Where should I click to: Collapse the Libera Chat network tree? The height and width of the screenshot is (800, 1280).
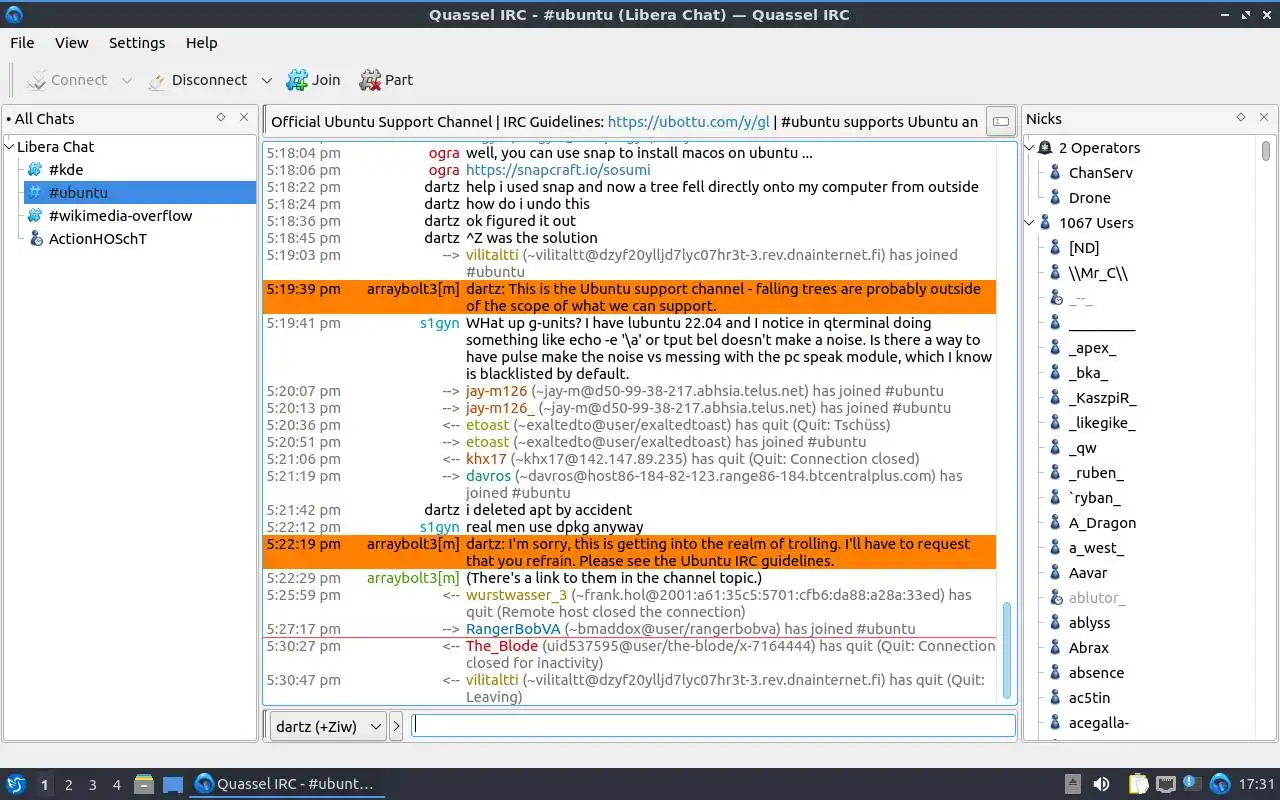[10, 146]
